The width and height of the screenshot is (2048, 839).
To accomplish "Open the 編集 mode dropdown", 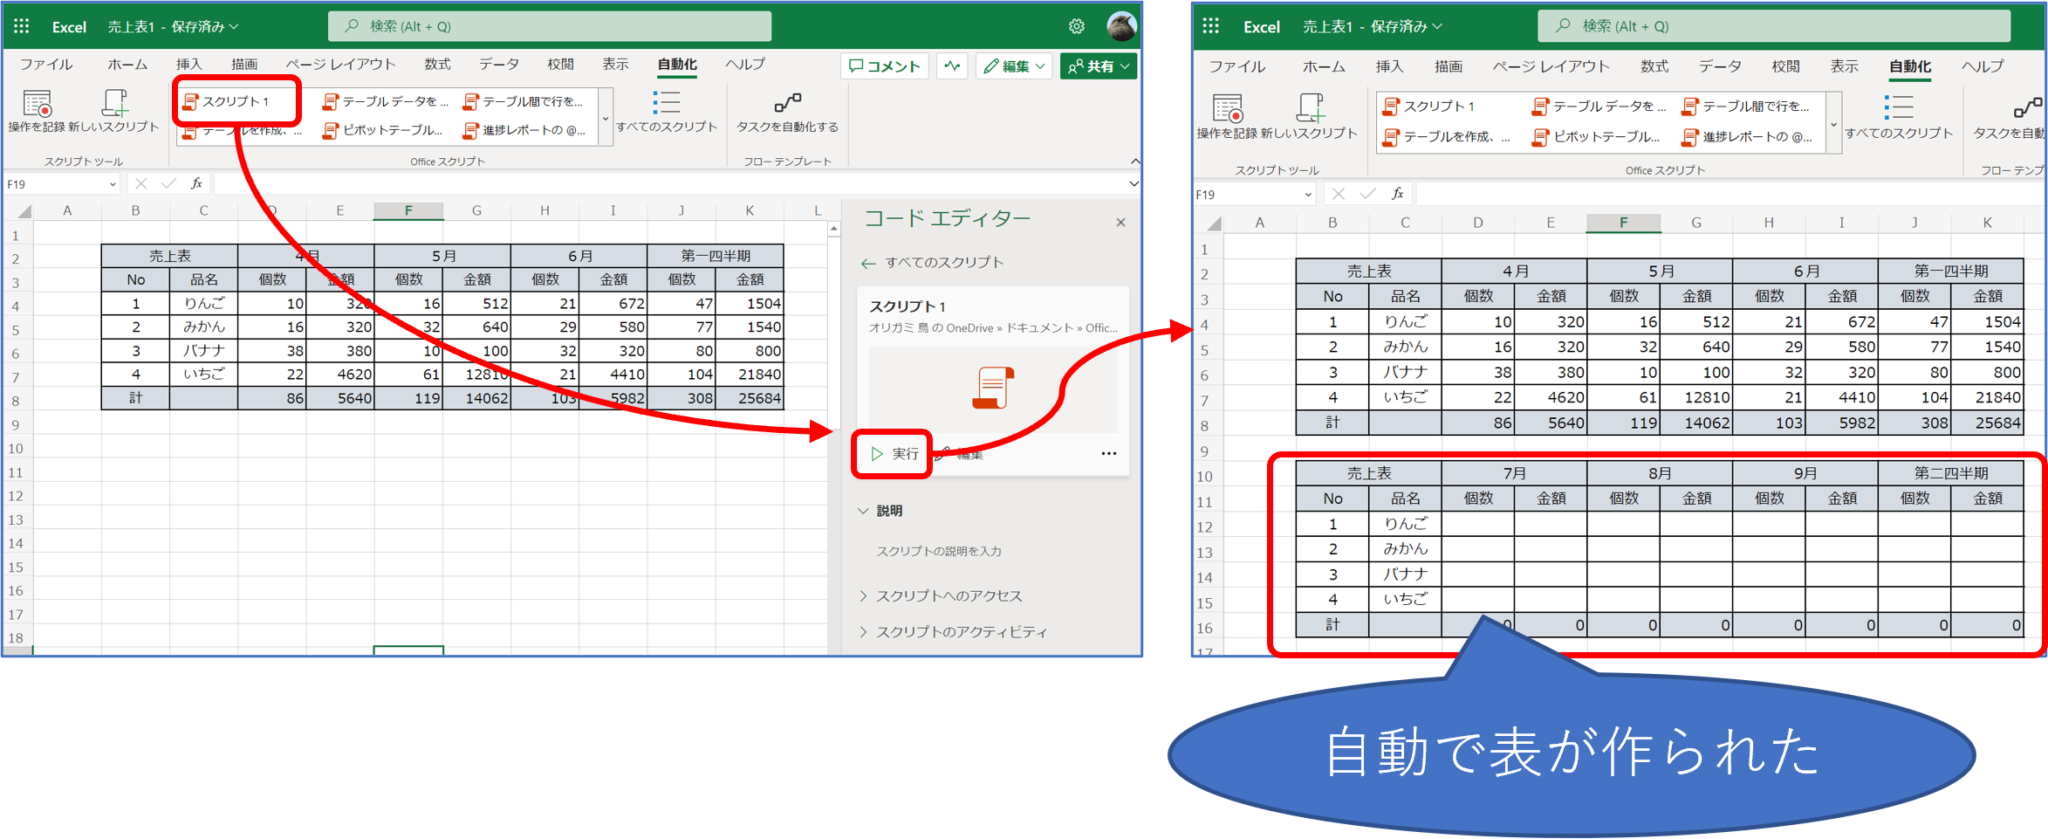I will click(x=1014, y=66).
